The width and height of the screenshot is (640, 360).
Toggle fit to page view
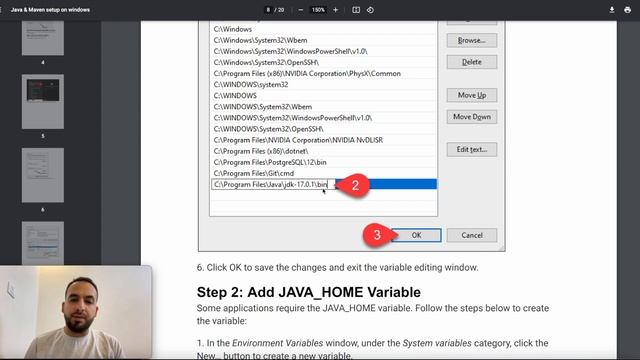tap(356, 10)
